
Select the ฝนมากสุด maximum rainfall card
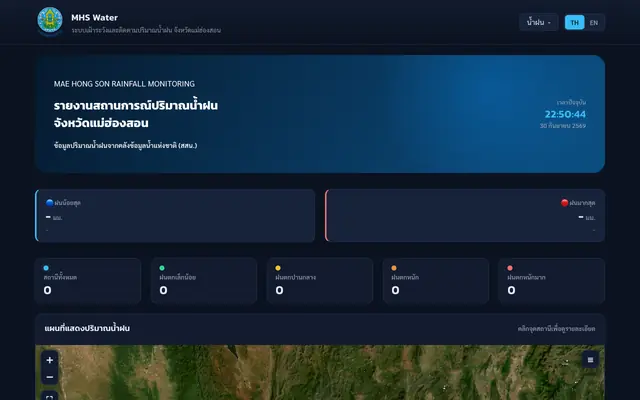(x=465, y=216)
